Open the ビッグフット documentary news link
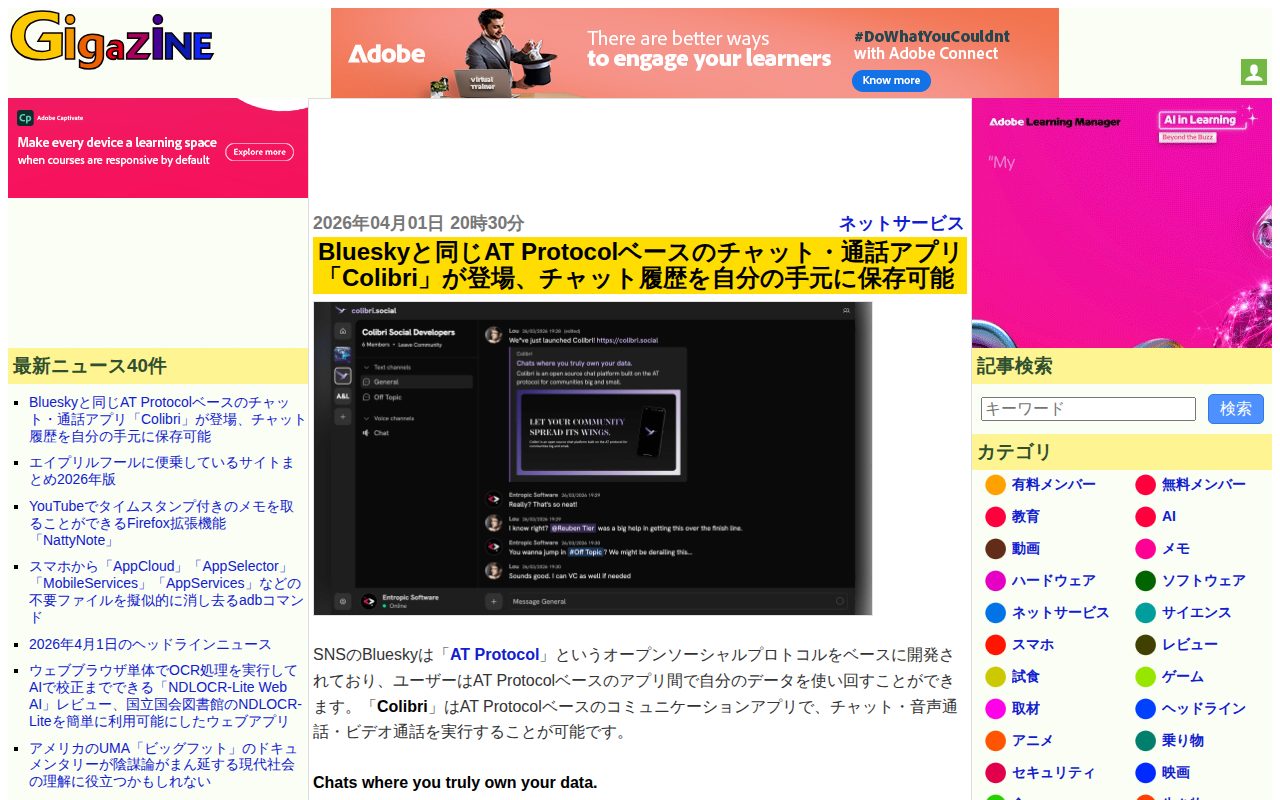This screenshot has height=800, width=1280. (163, 765)
